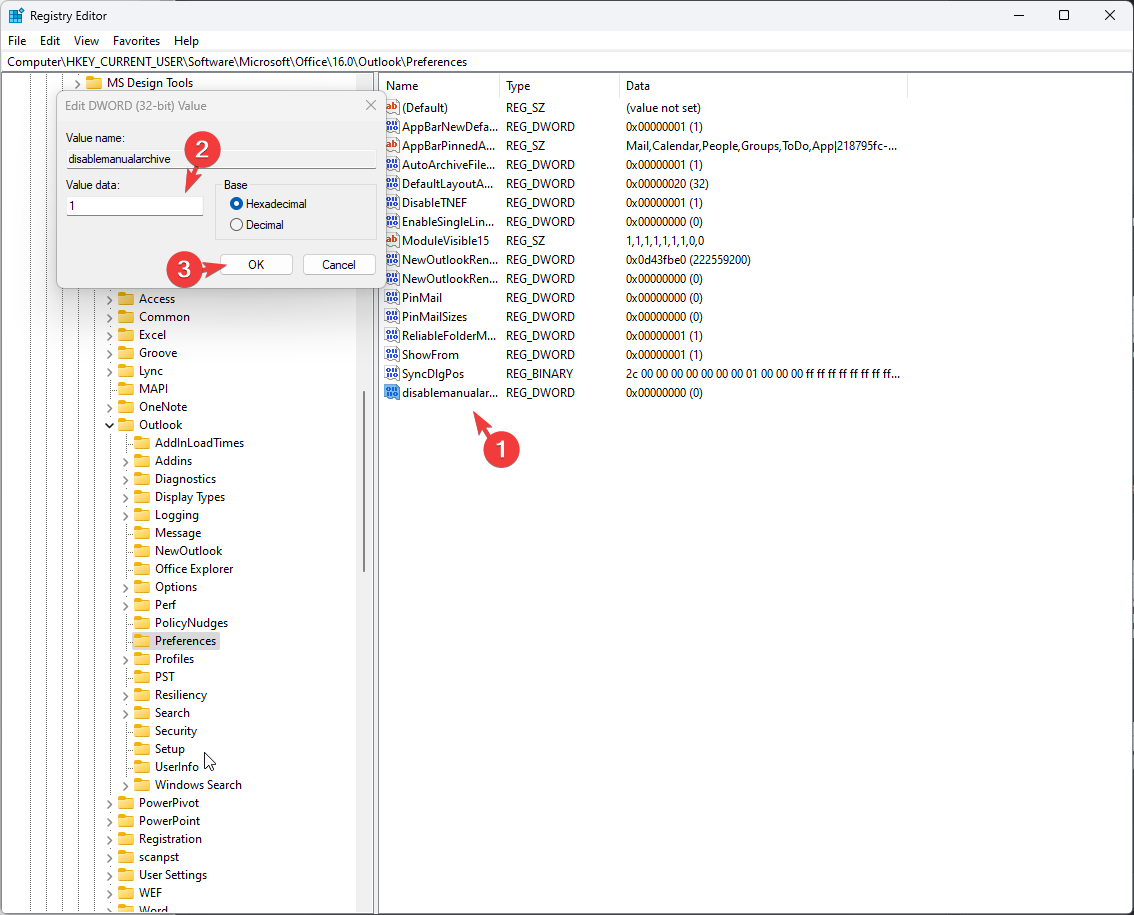Click the Registration folder icon

pos(127,839)
